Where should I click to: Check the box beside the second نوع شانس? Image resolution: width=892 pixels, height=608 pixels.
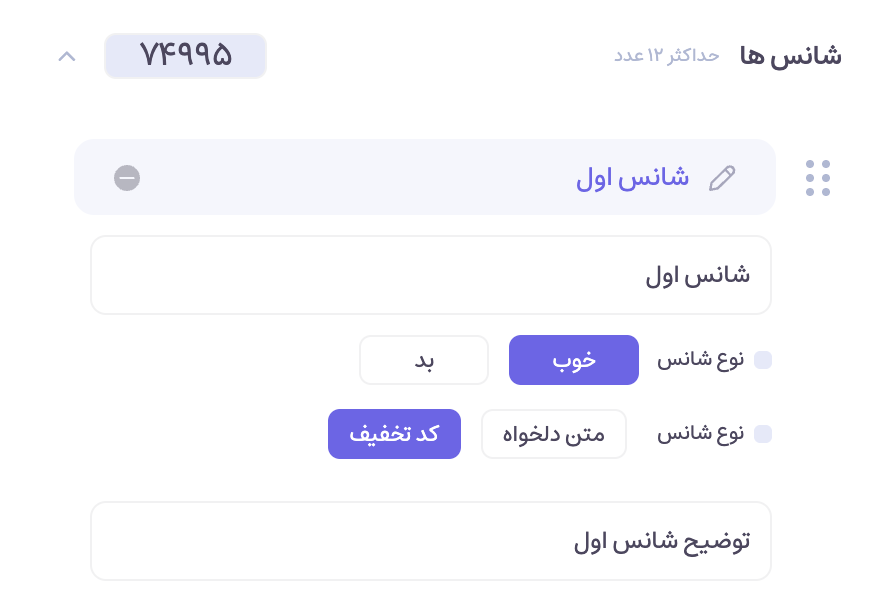coord(764,434)
